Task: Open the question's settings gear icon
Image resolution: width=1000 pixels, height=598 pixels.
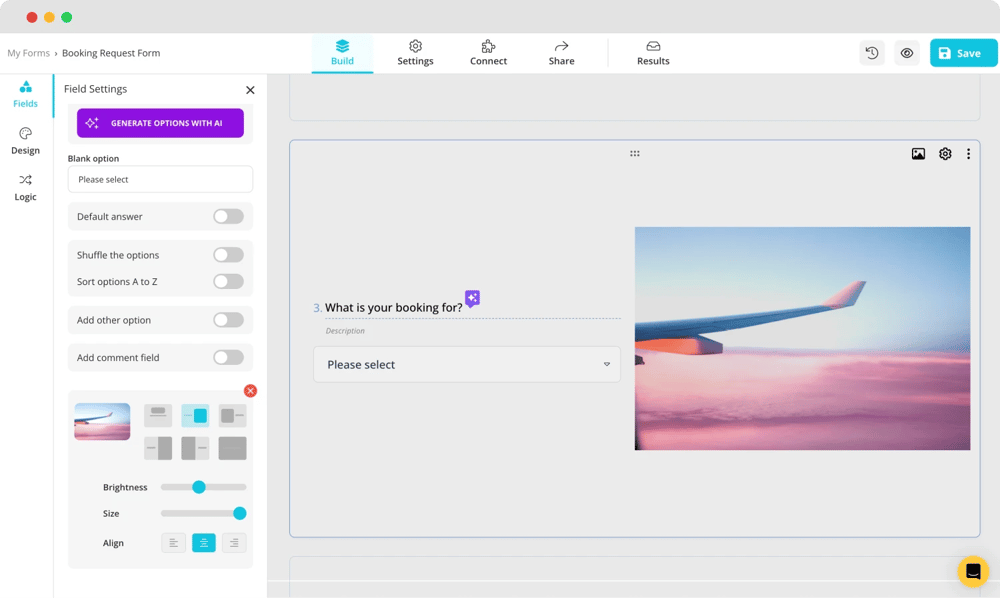Action: [944, 153]
